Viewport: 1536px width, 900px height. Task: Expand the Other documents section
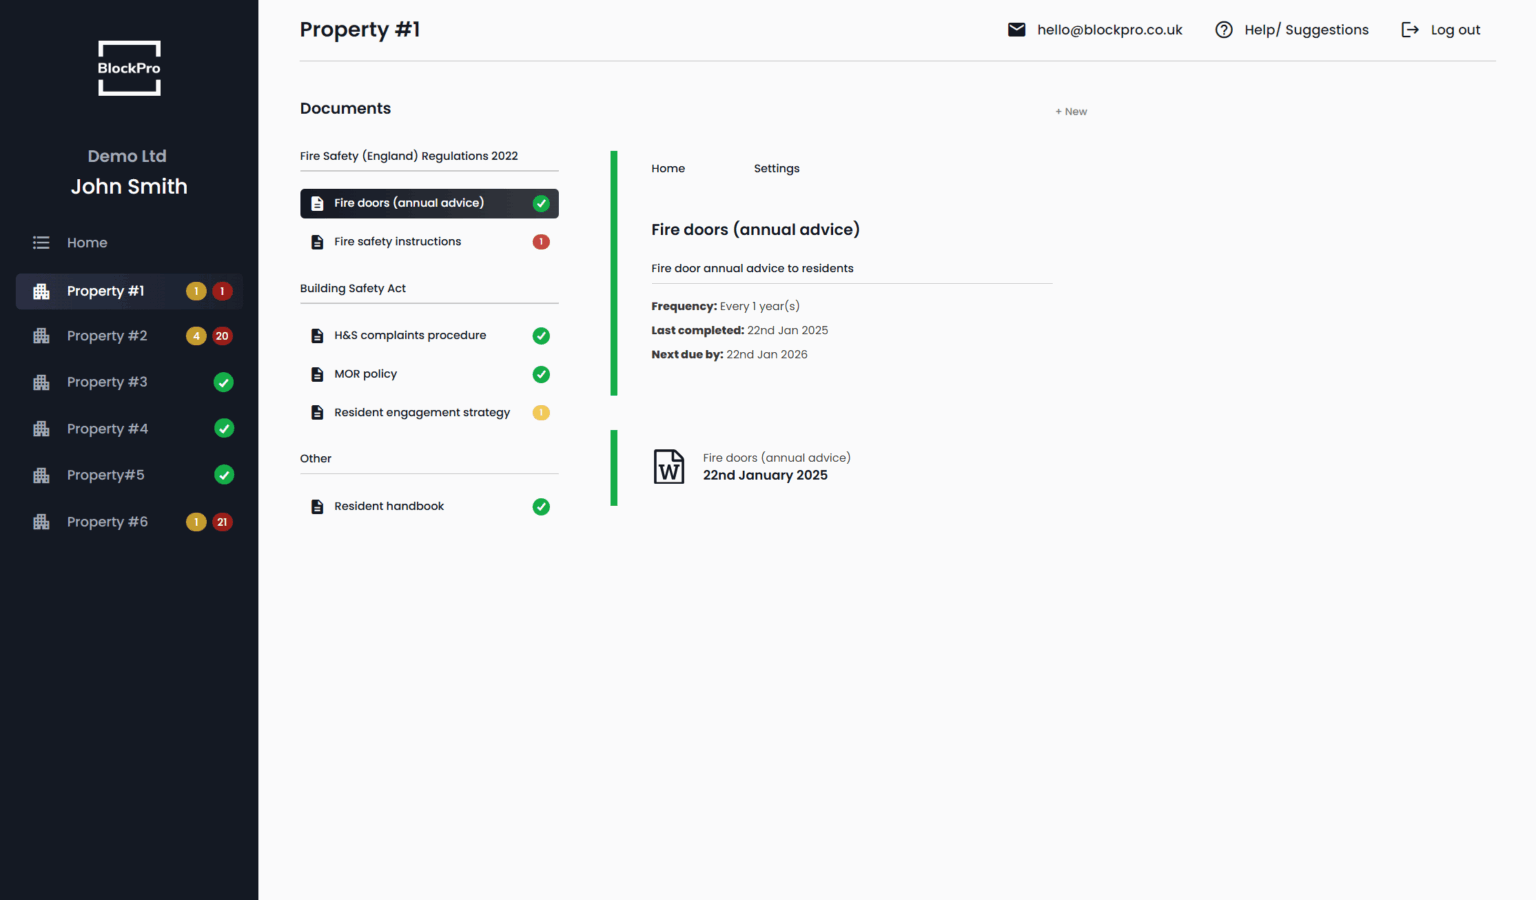[315, 458]
